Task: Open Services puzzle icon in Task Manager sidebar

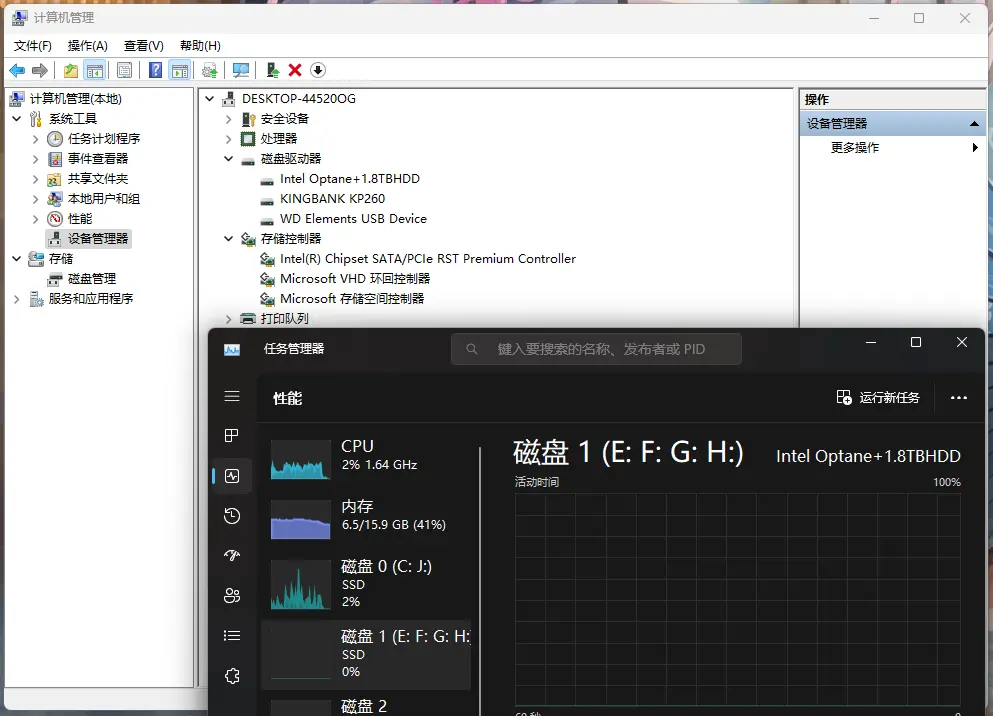Action: (232, 676)
